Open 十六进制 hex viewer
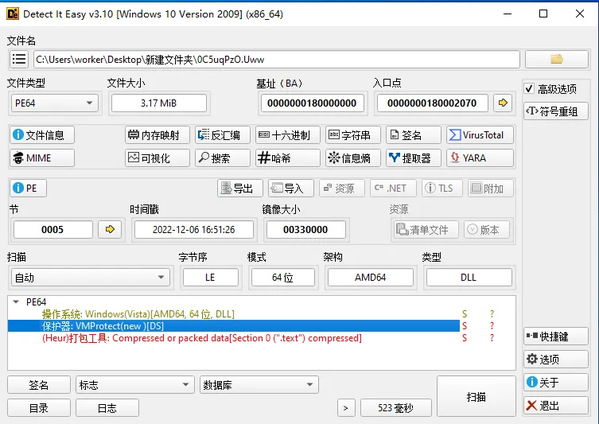599x424 pixels. click(288, 135)
